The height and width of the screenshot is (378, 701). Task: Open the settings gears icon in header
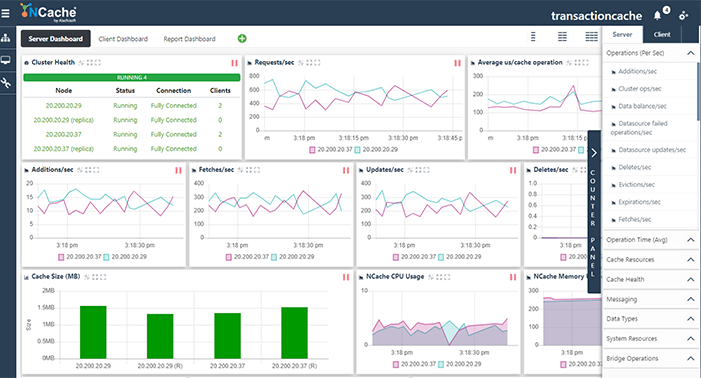[684, 16]
